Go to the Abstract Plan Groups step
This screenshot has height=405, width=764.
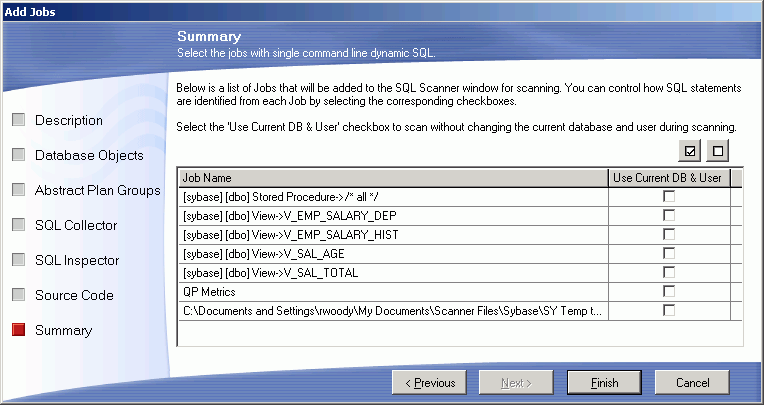[x=97, y=190]
